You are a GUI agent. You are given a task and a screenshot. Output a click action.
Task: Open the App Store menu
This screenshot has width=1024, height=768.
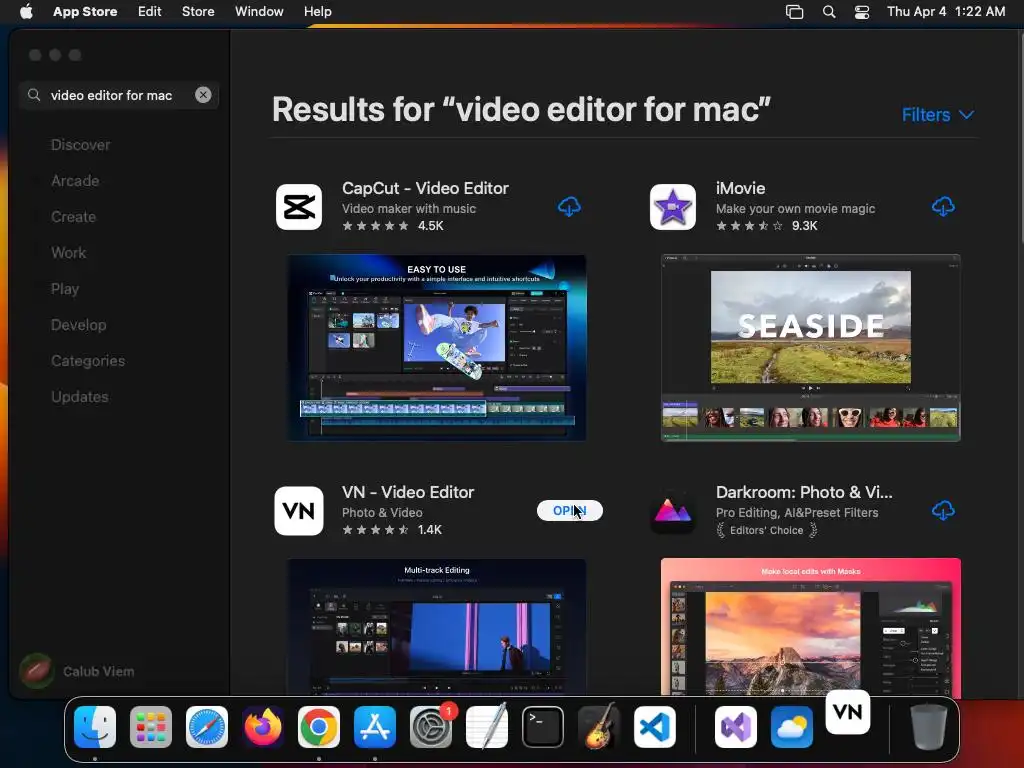click(x=85, y=11)
